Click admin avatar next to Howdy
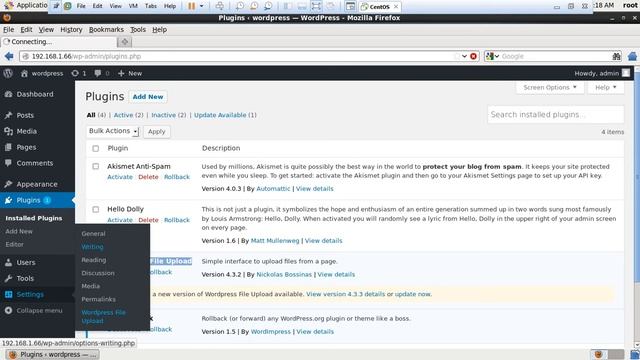The image size is (640, 360). click(x=626, y=73)
